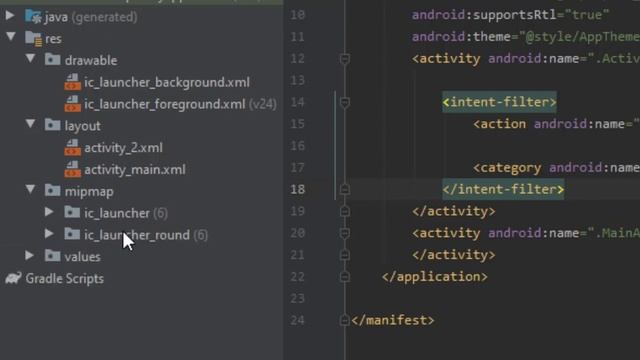
Task: Click the ic_launcher_background.xml file icon
Action: point(73,82)
